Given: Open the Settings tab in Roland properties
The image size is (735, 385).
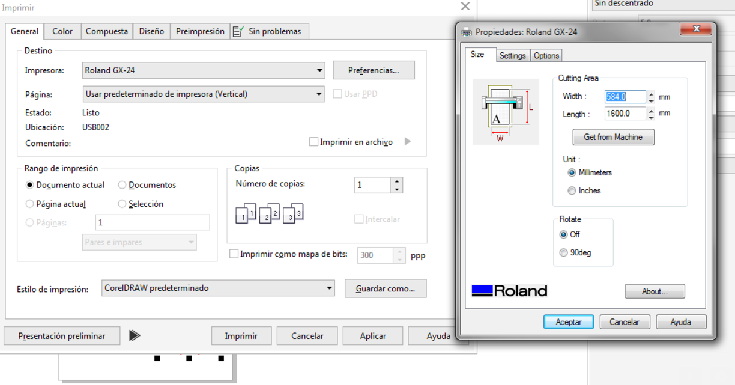Looking at the screenshot, I should coord(512,55).
